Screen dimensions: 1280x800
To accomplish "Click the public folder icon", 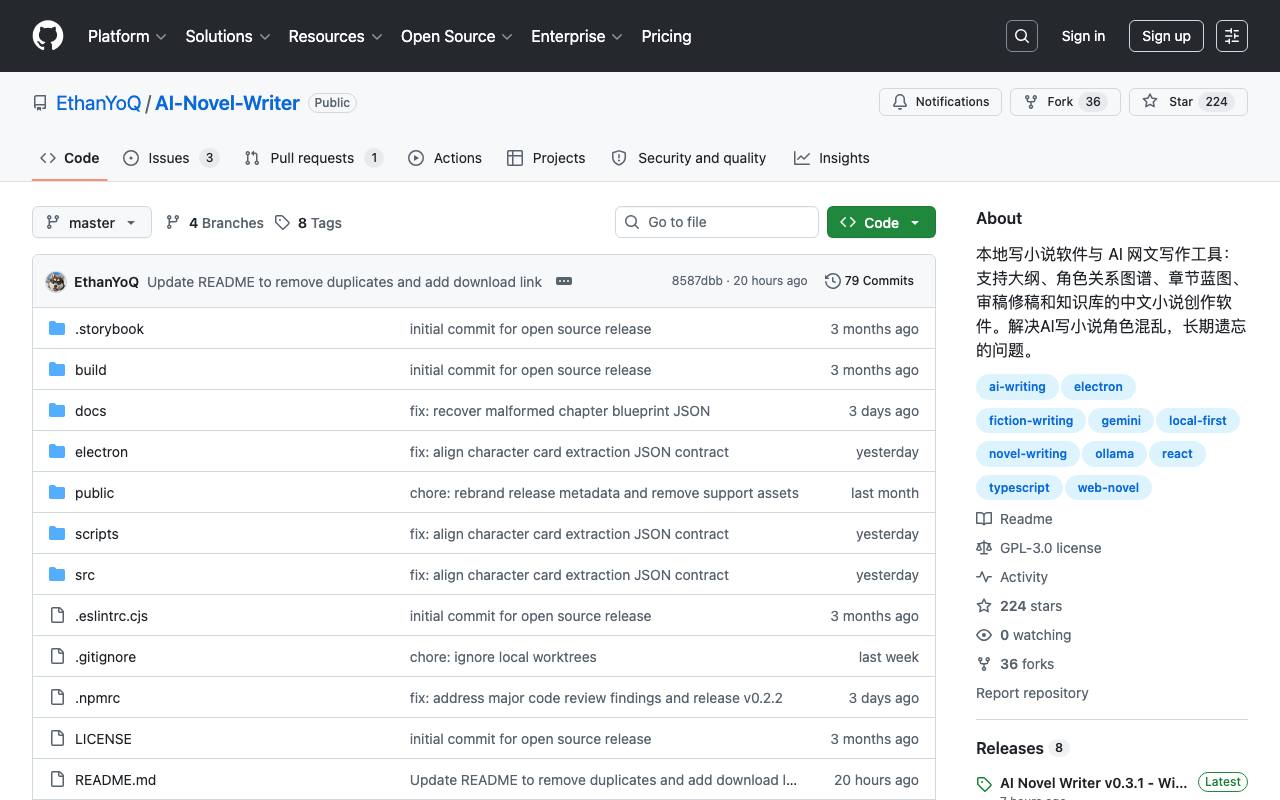I will pyautogui.click(x=57, y=493).
